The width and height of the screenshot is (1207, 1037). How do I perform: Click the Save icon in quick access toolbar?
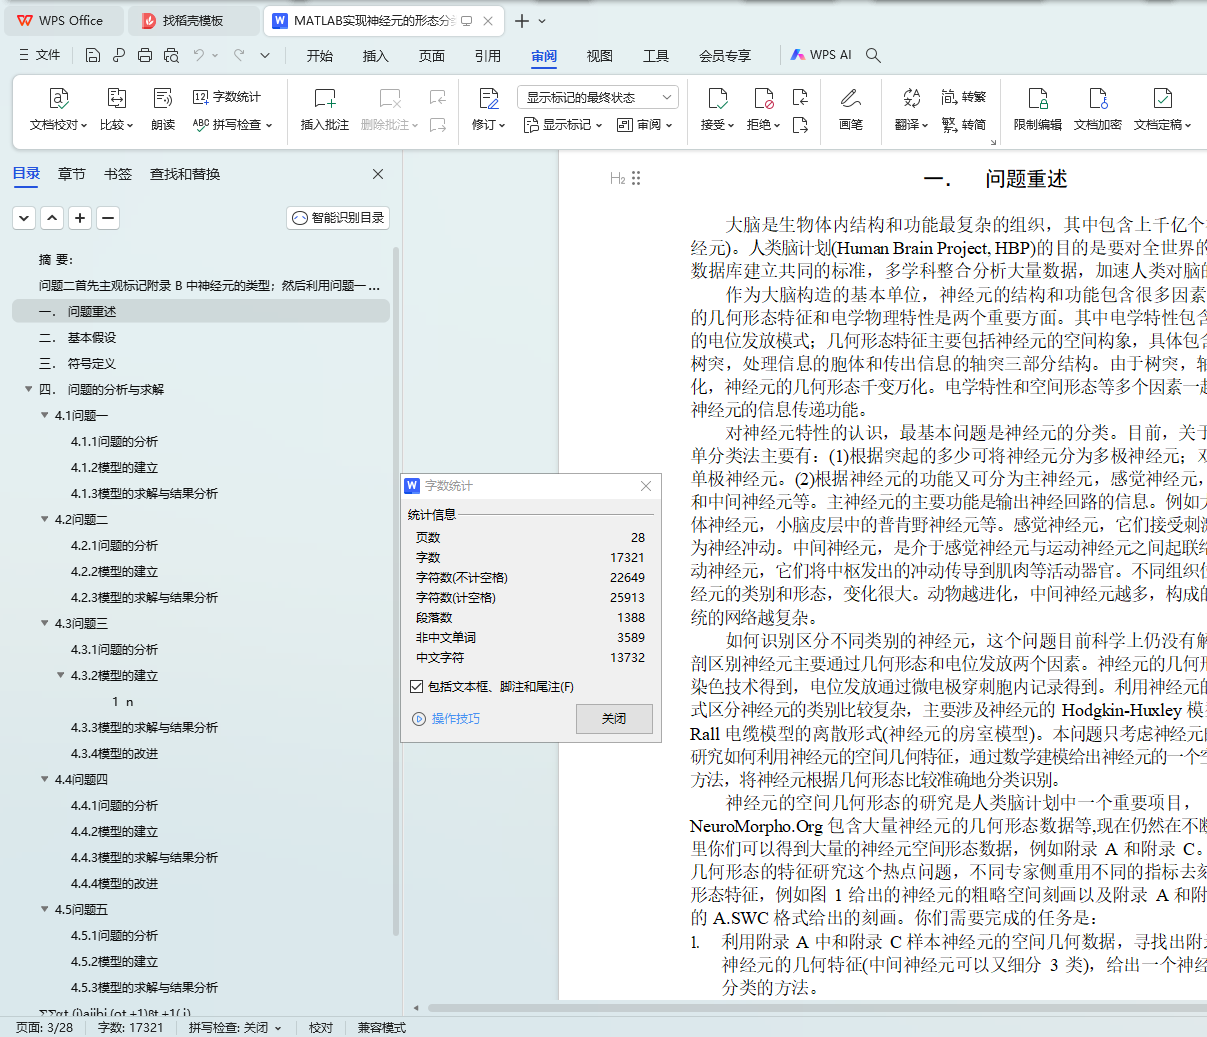pyautogui.click(x=92, y=55)
